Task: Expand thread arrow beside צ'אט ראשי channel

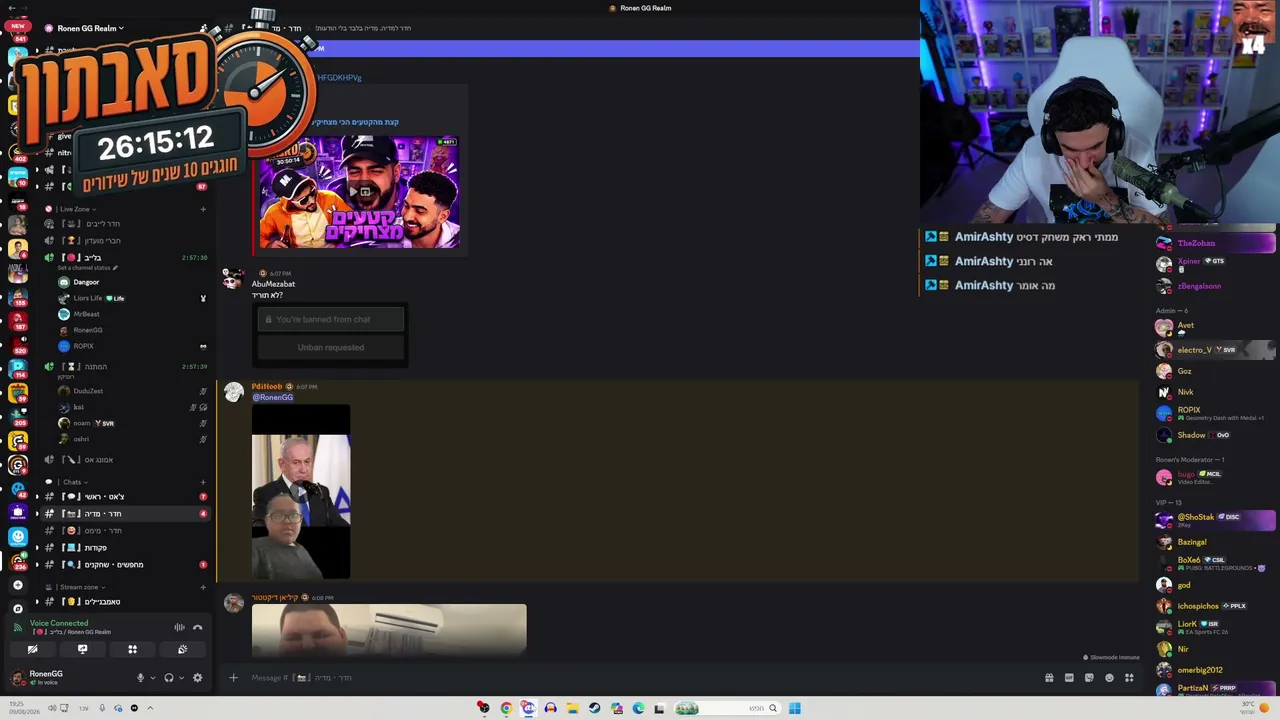Action: point(37,497)
